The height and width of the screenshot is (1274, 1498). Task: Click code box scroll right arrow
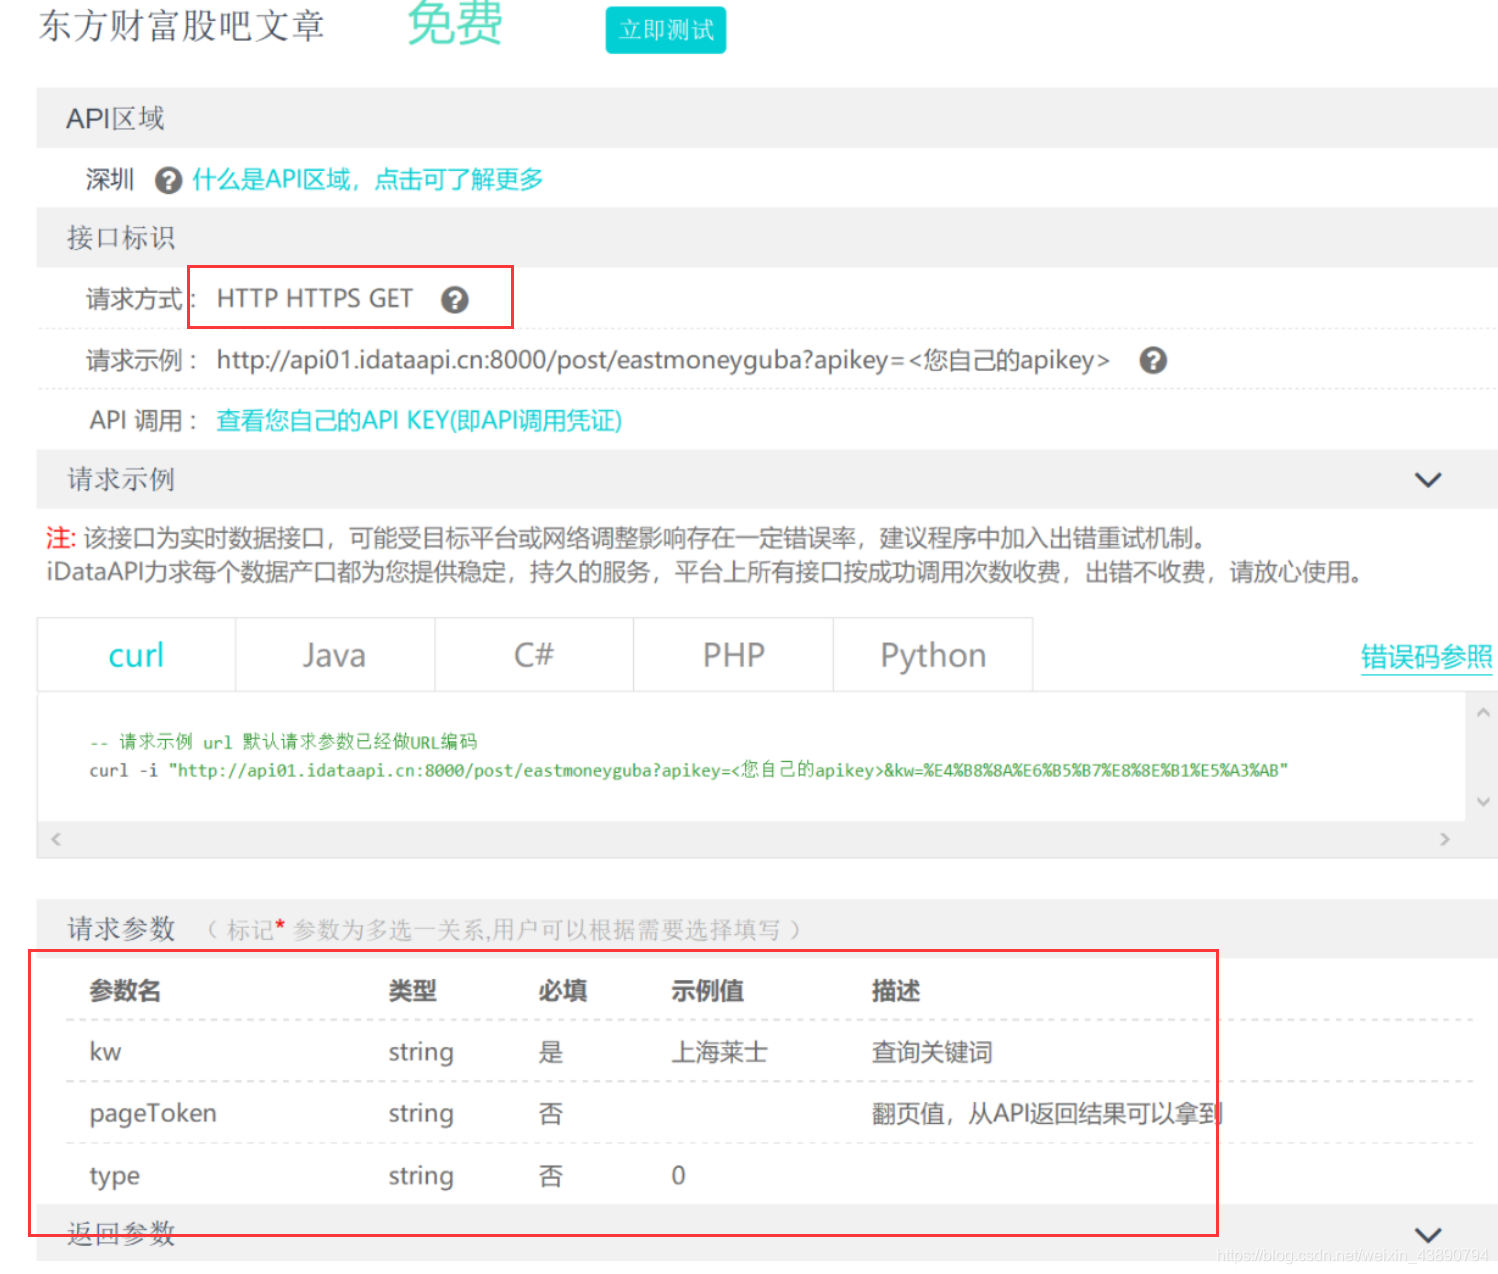pos(1445,839)
